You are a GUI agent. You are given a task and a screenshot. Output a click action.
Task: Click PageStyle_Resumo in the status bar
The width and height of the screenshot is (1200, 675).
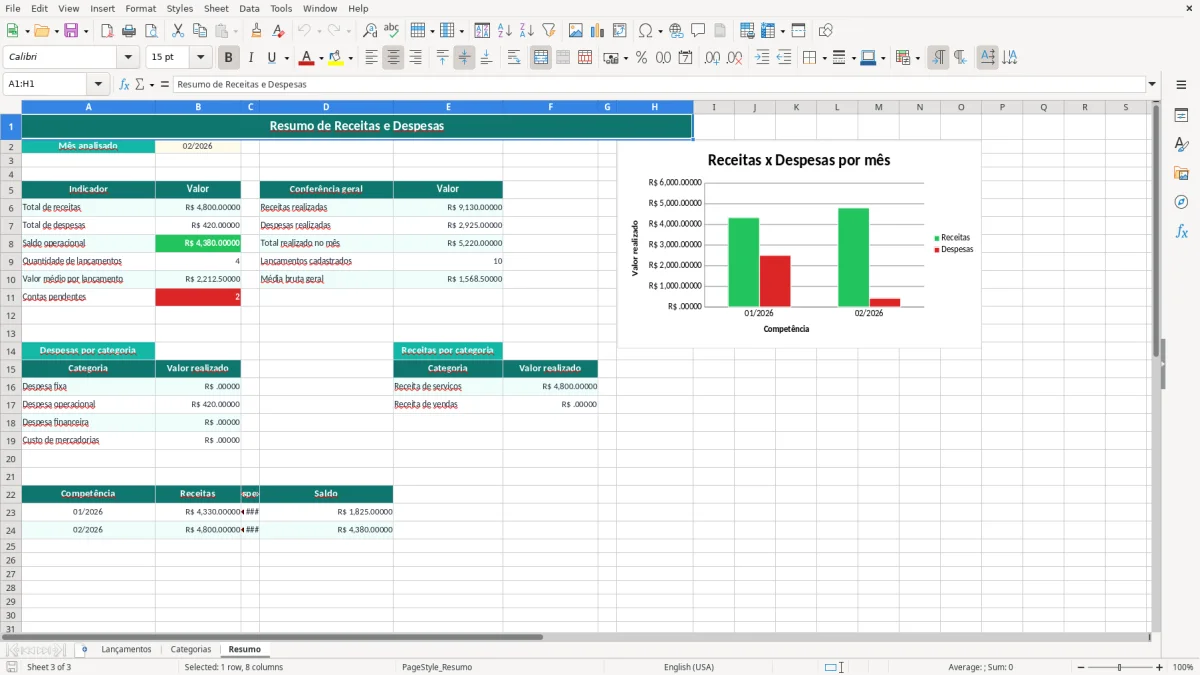pos(436,667)
